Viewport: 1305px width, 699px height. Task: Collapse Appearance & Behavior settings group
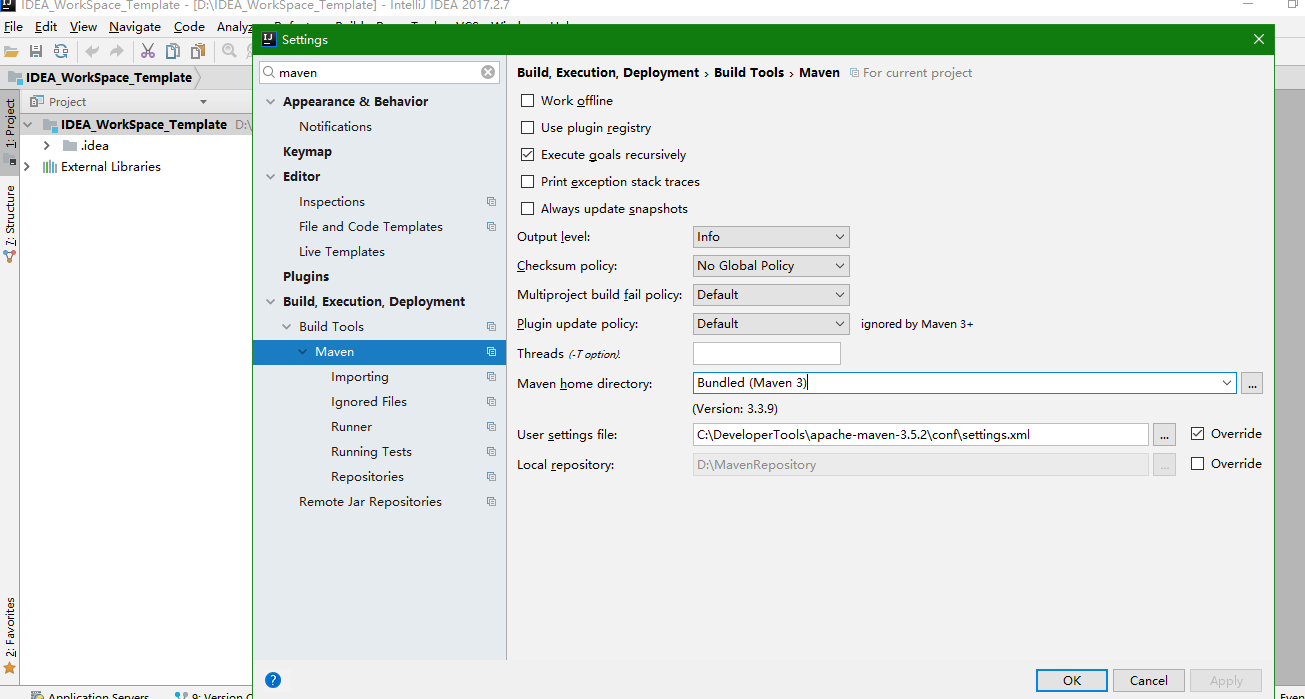(271, 102)
